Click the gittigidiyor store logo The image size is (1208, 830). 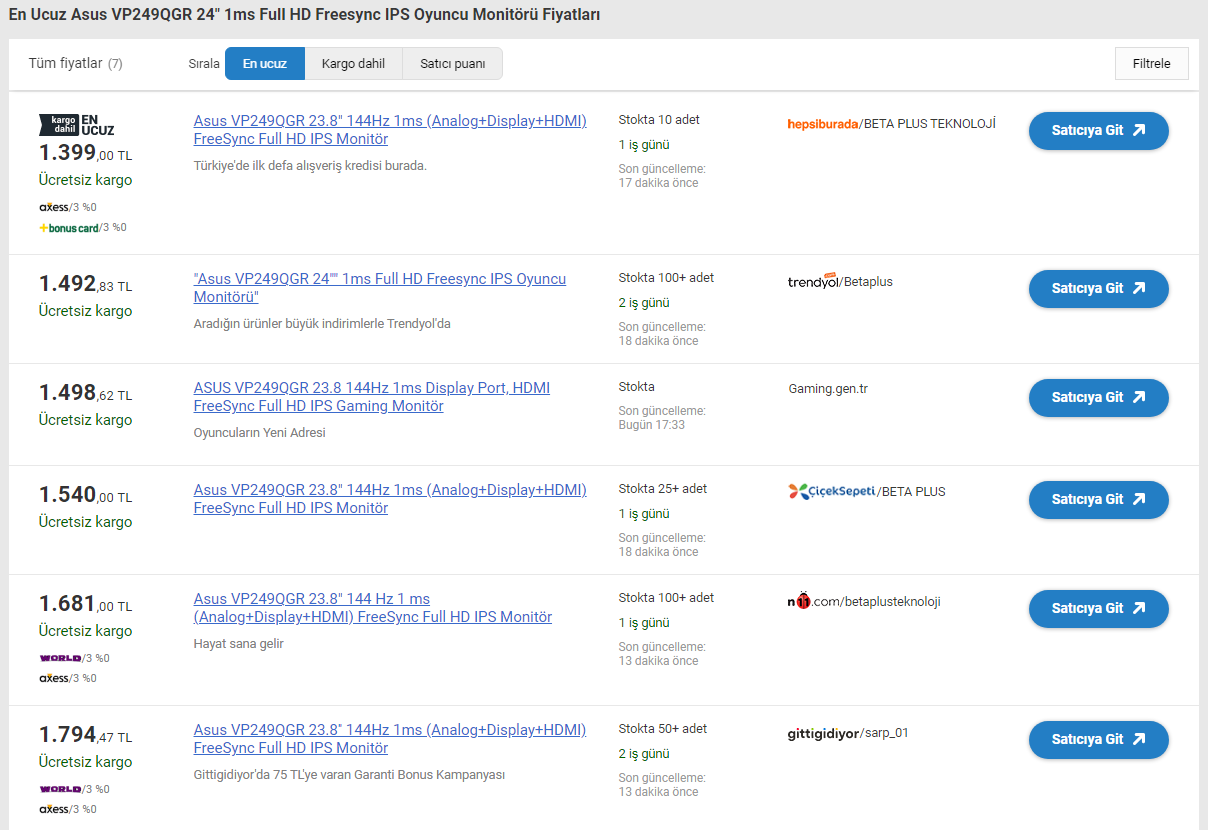pyautogui.click(x=823, y=733)
